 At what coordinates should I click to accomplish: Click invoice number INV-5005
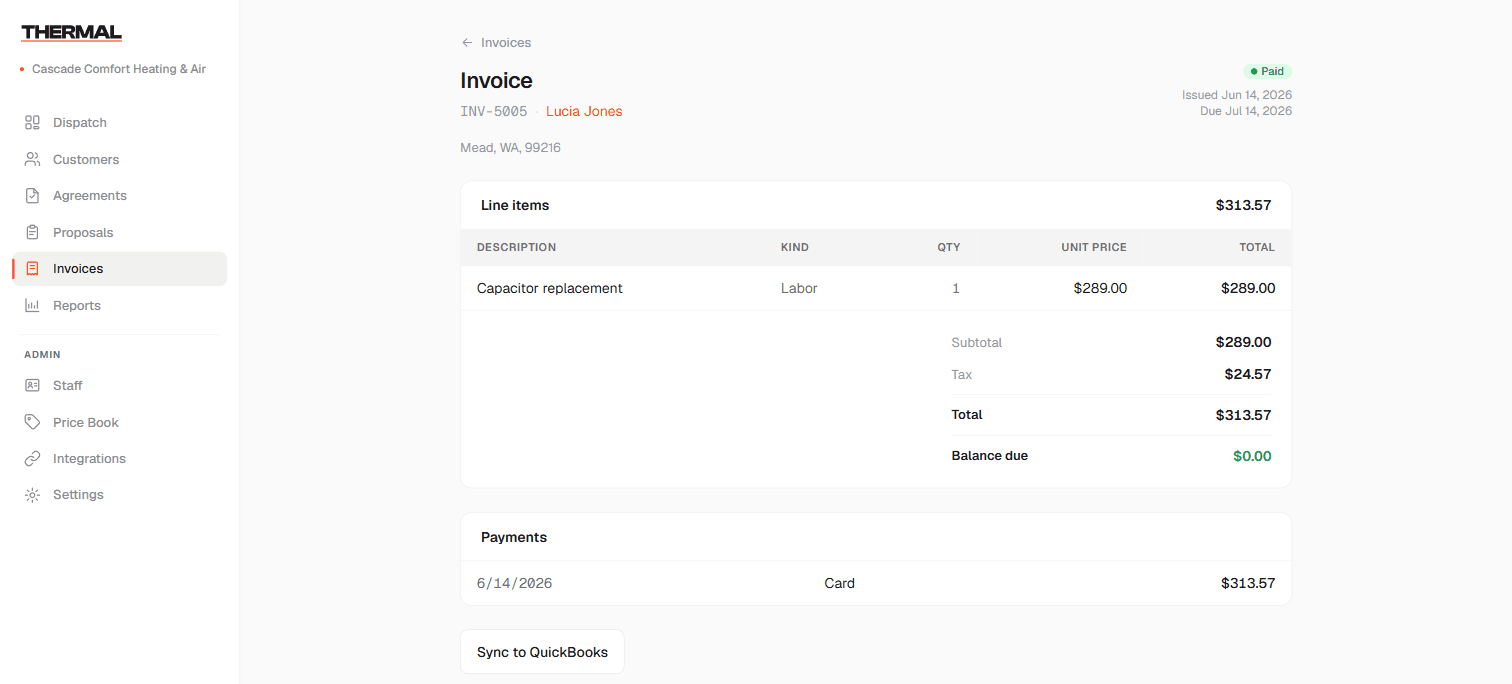(x=494, y=111)
